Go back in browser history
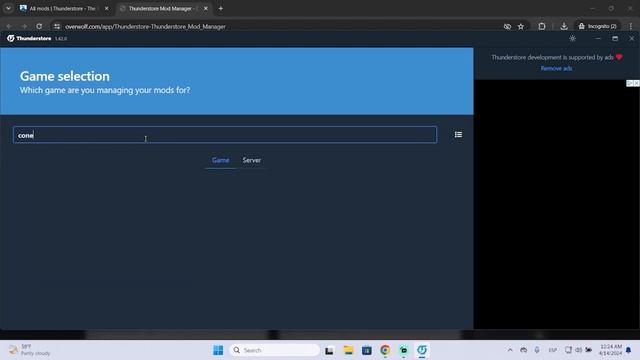Screen dimensions: 640x360 9,26
